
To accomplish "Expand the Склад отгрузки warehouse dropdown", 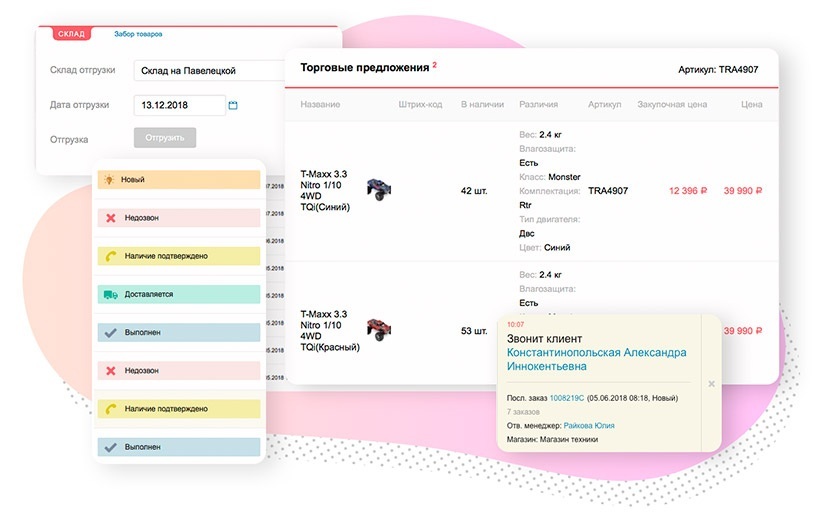I will click(x=209, y=70).
